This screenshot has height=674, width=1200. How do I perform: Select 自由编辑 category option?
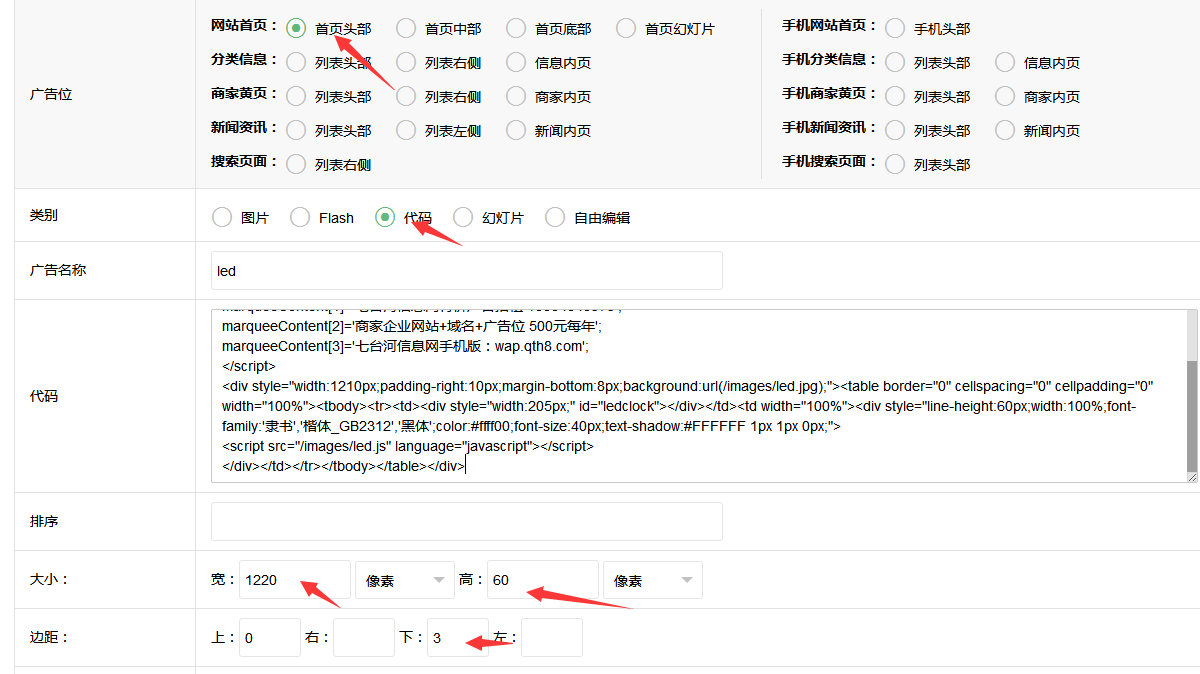click(555, 217)
